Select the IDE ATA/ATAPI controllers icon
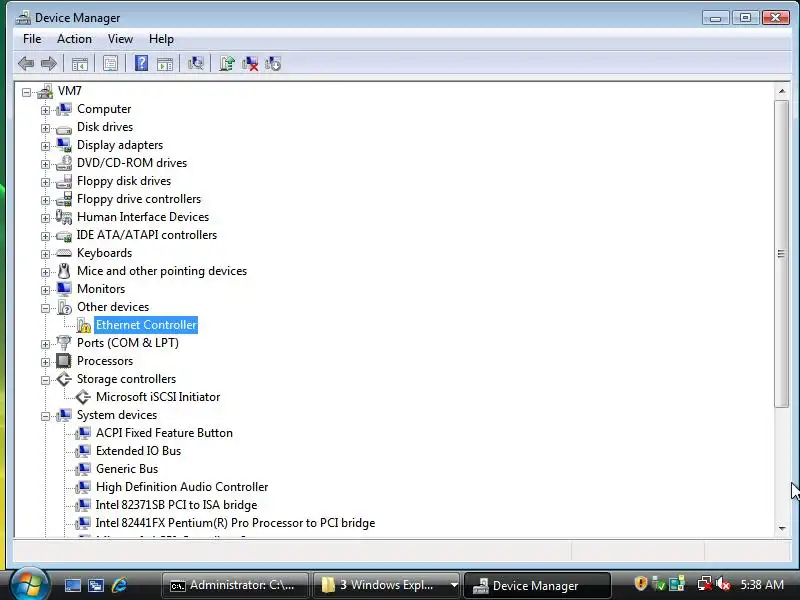The image size is (800, 600). pos(64,235)
